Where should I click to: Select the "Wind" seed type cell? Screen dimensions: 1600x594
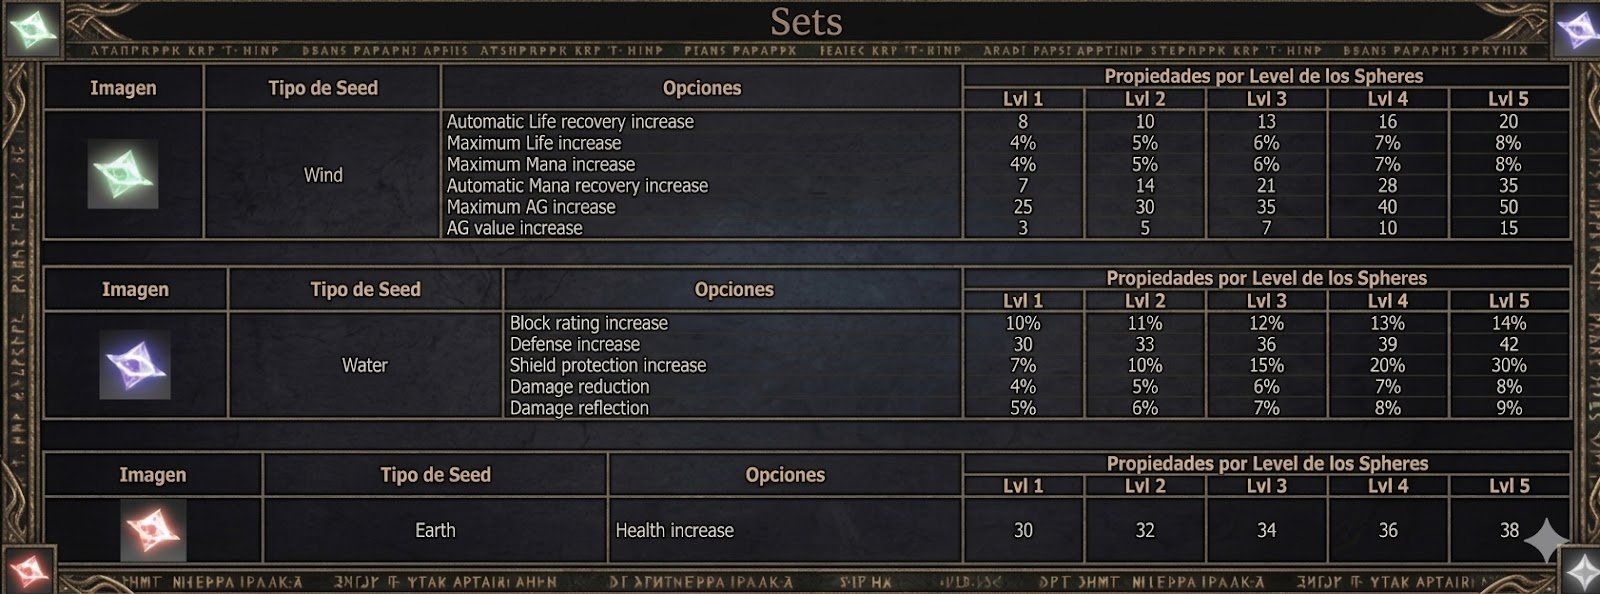(x=323, y=175)
